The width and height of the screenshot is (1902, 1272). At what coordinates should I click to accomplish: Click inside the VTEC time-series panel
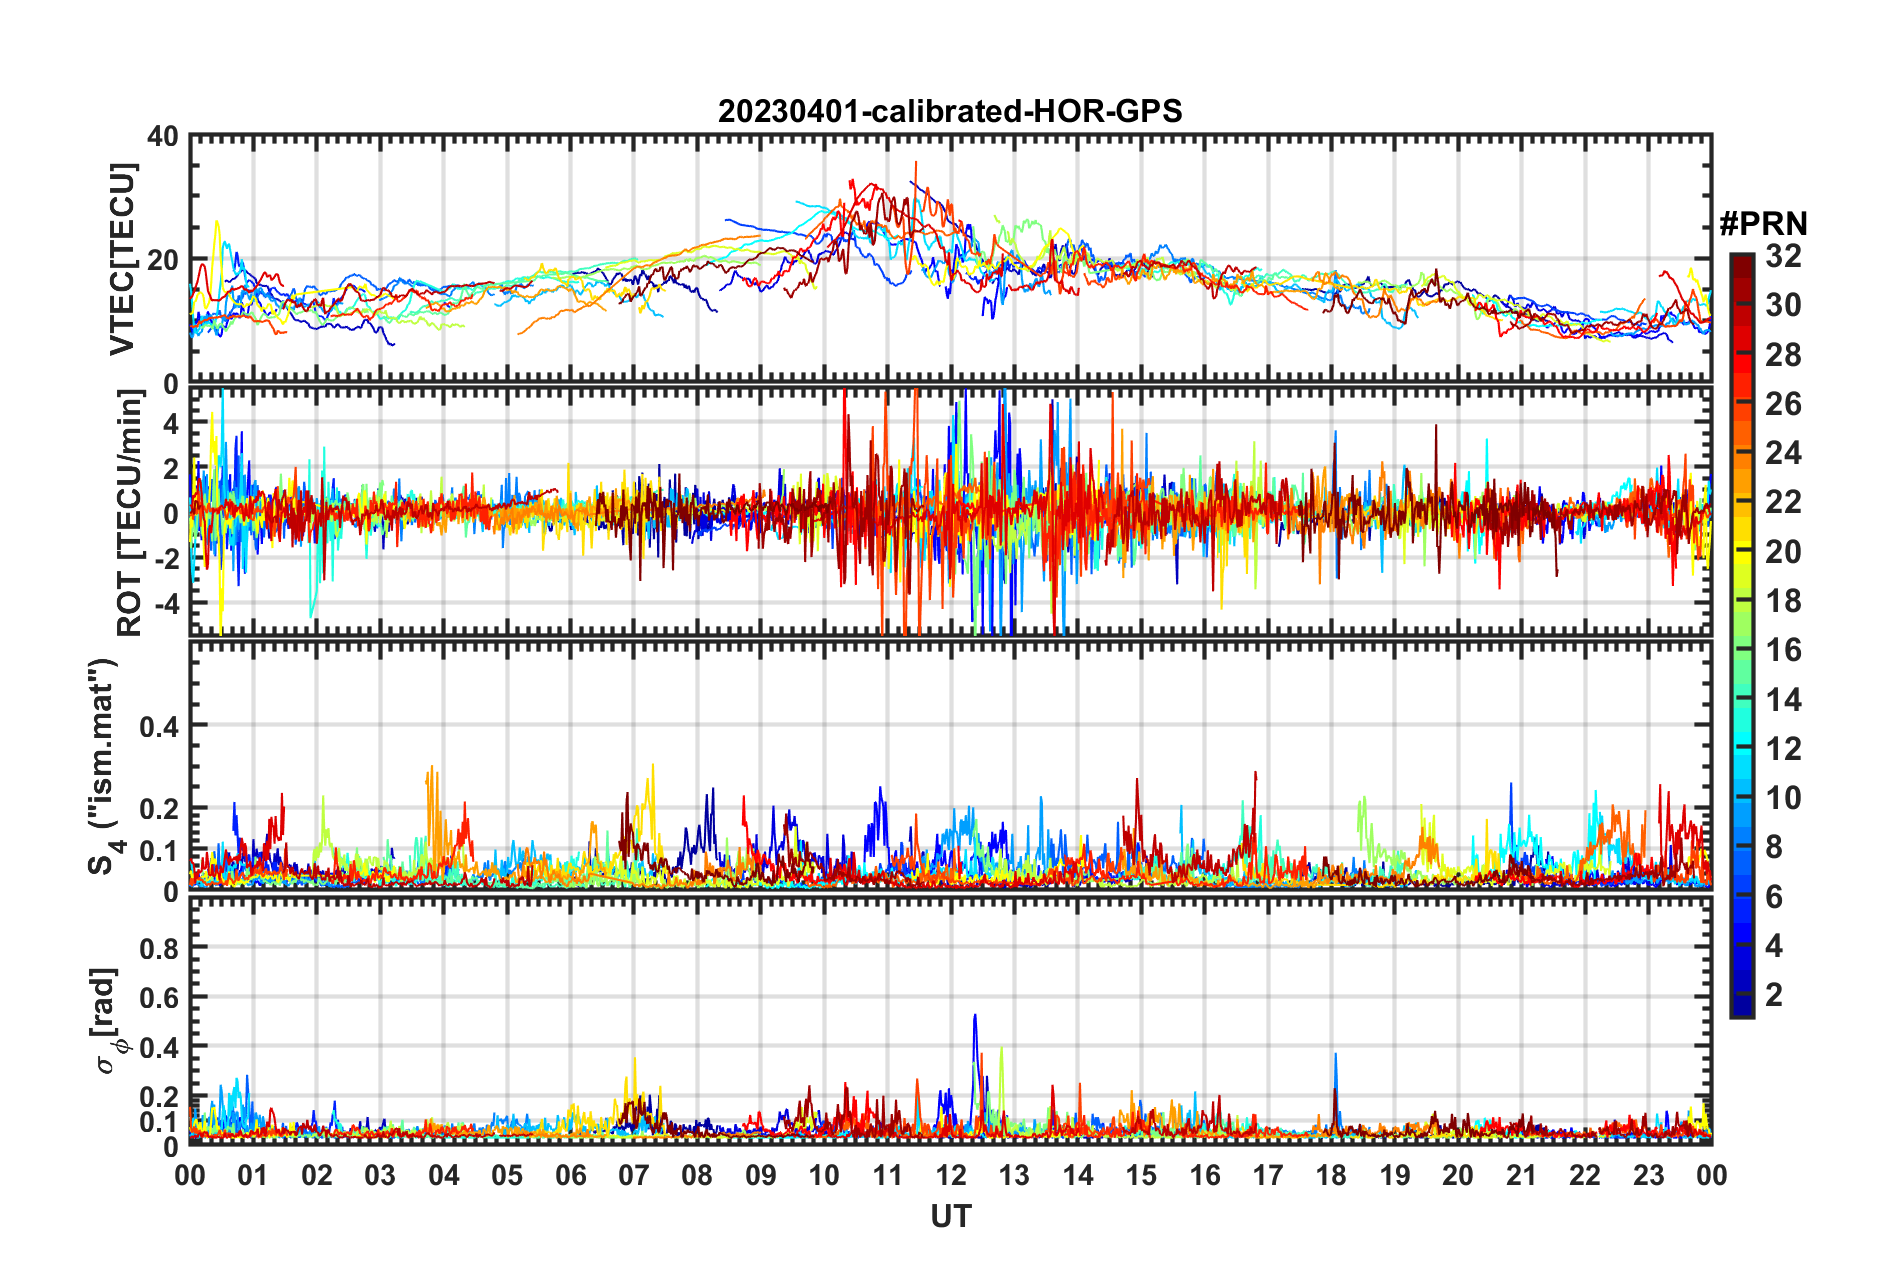coord(951,259)
